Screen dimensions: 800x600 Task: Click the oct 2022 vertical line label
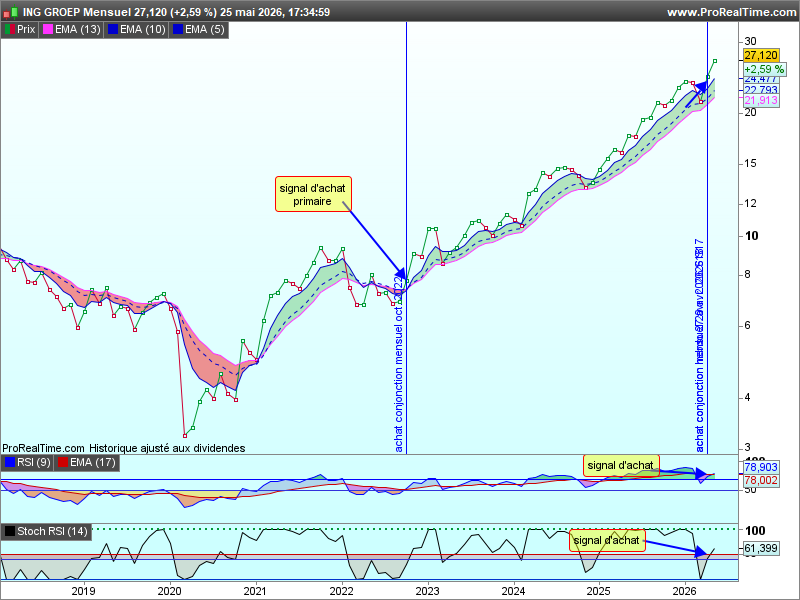(x=399, y=364)
